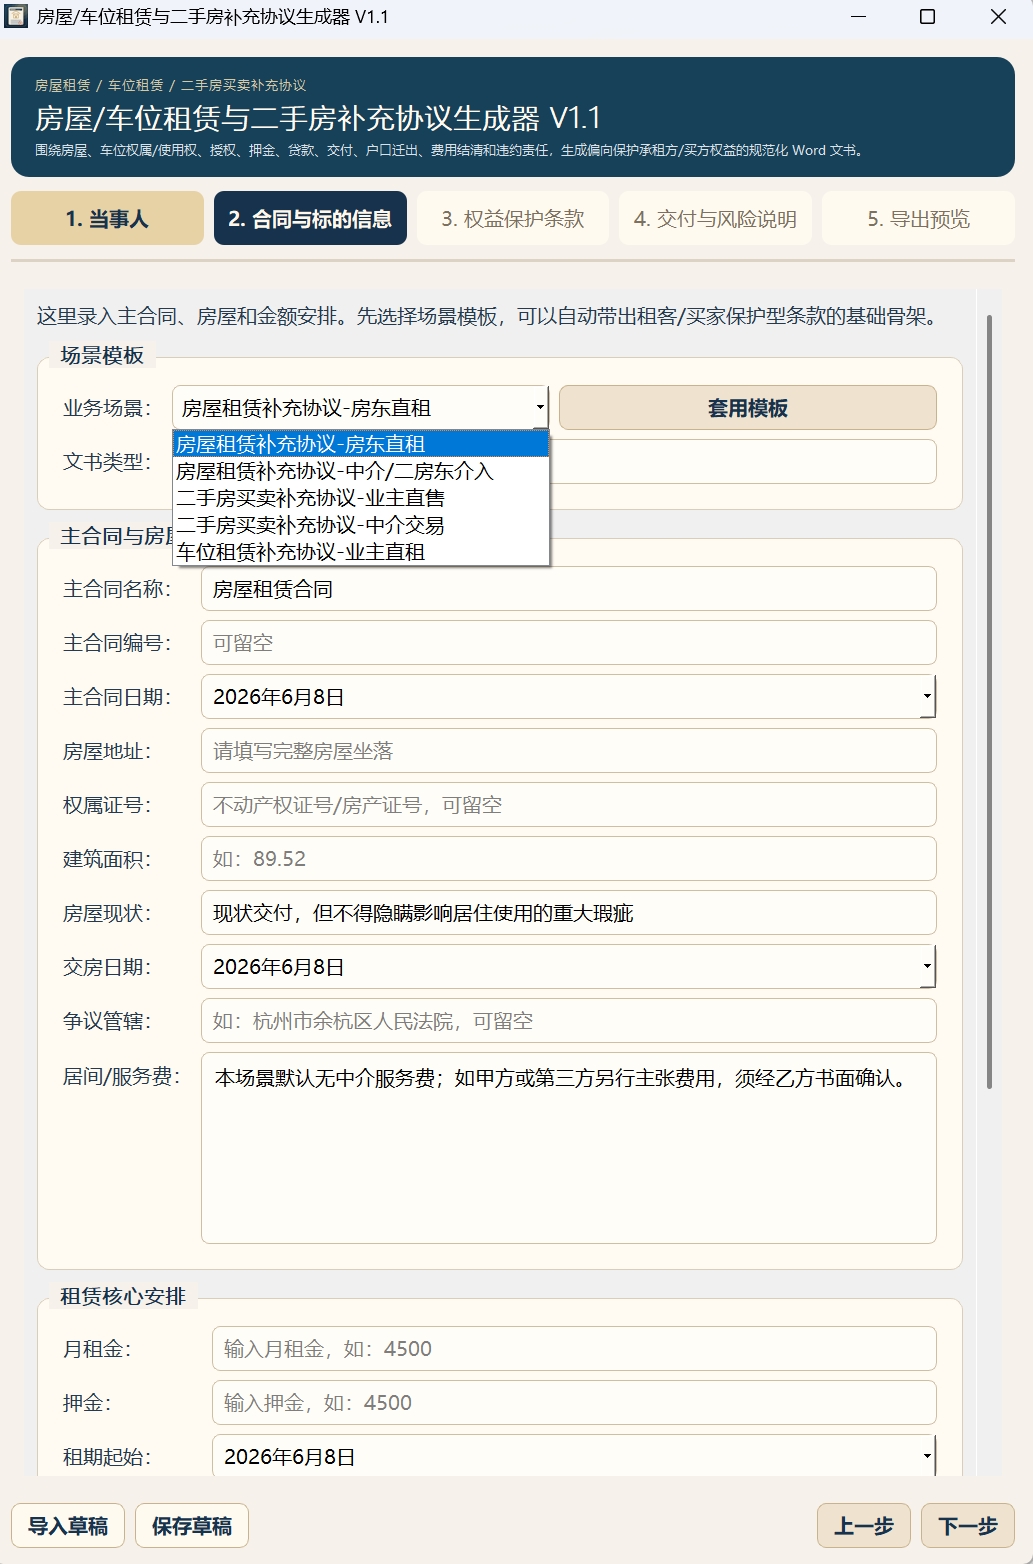Proceed with the 下一步 button
Image resolution: width=1033 pixels, height=1564 pixels.
pyautogui.click(x=968, y=1526)
